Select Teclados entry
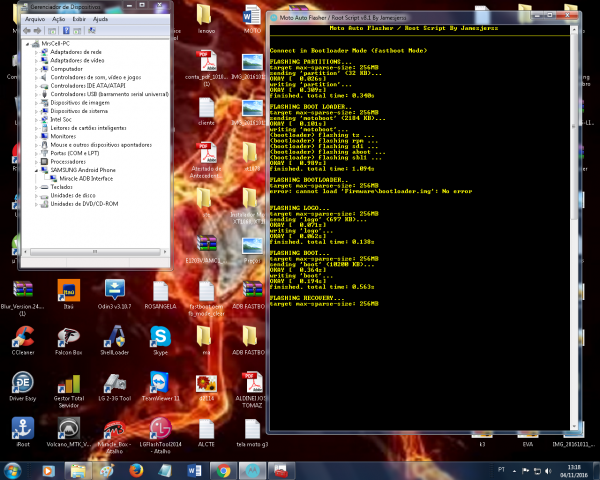This screenshot has width=600, height=480. 61,187
